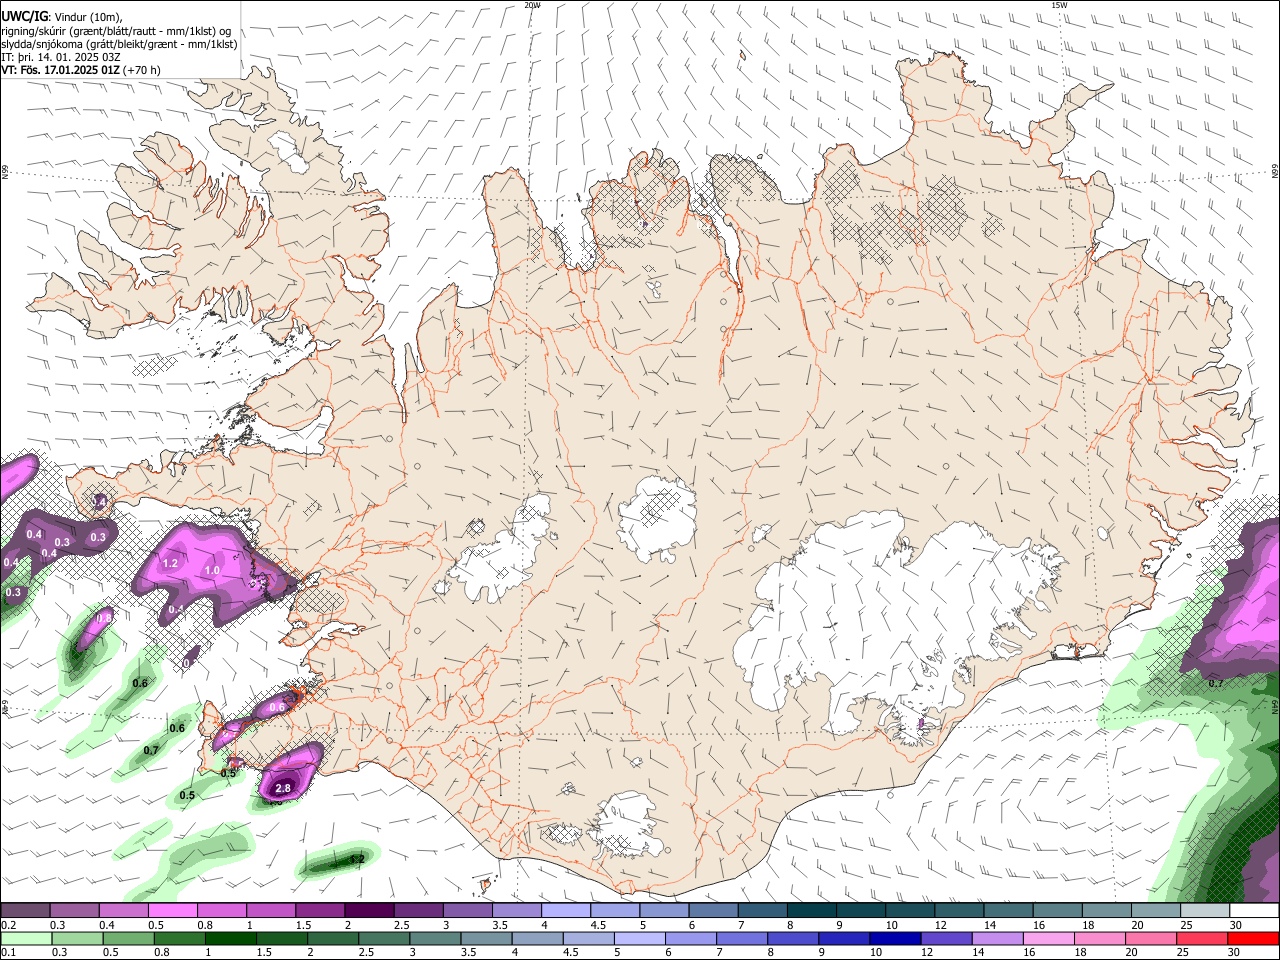Screen dimensions: 1280x960
Task: Pick the light pink rain swatch 16–18
Action: click(1051, 938)
